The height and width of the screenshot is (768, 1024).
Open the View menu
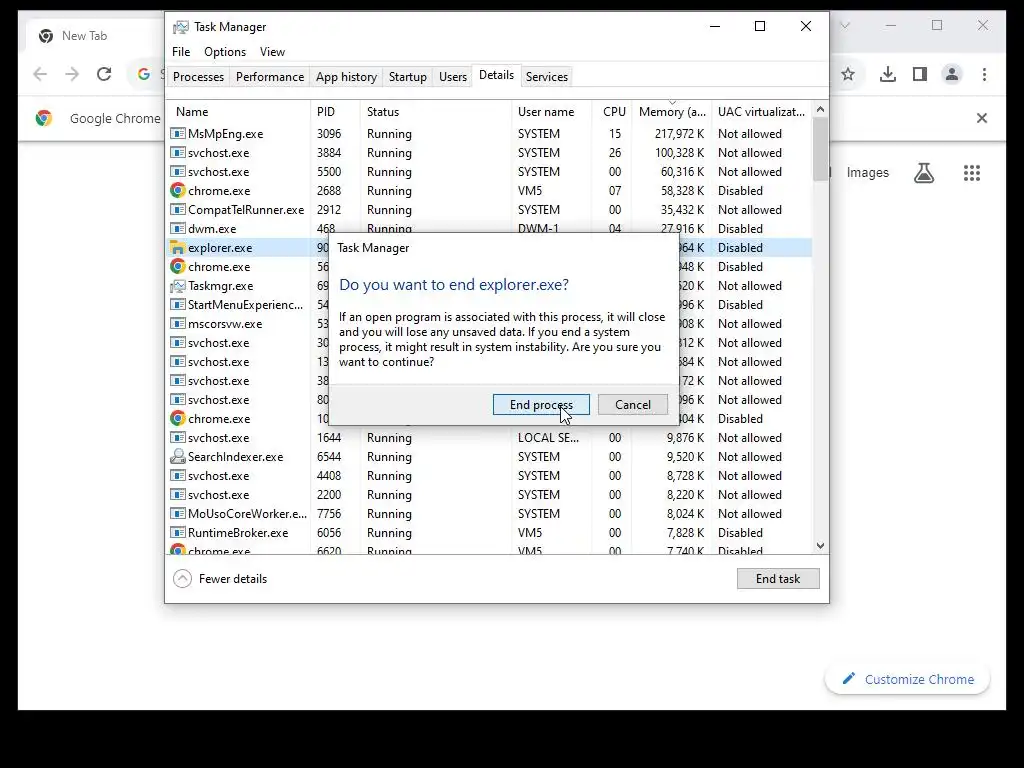(272, 52)
